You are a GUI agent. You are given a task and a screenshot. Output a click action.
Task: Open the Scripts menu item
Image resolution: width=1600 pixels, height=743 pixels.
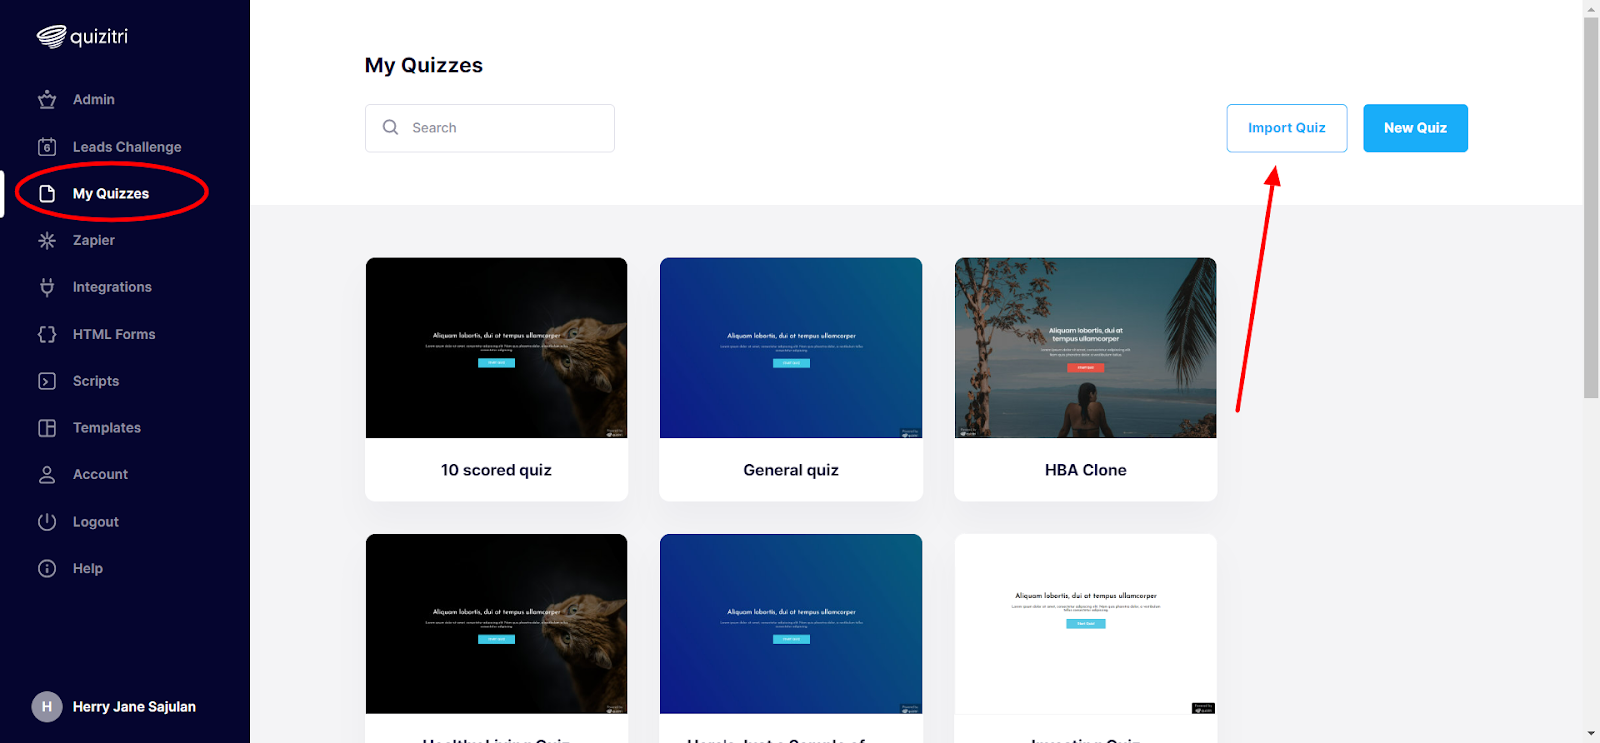(x=96, y=381)
